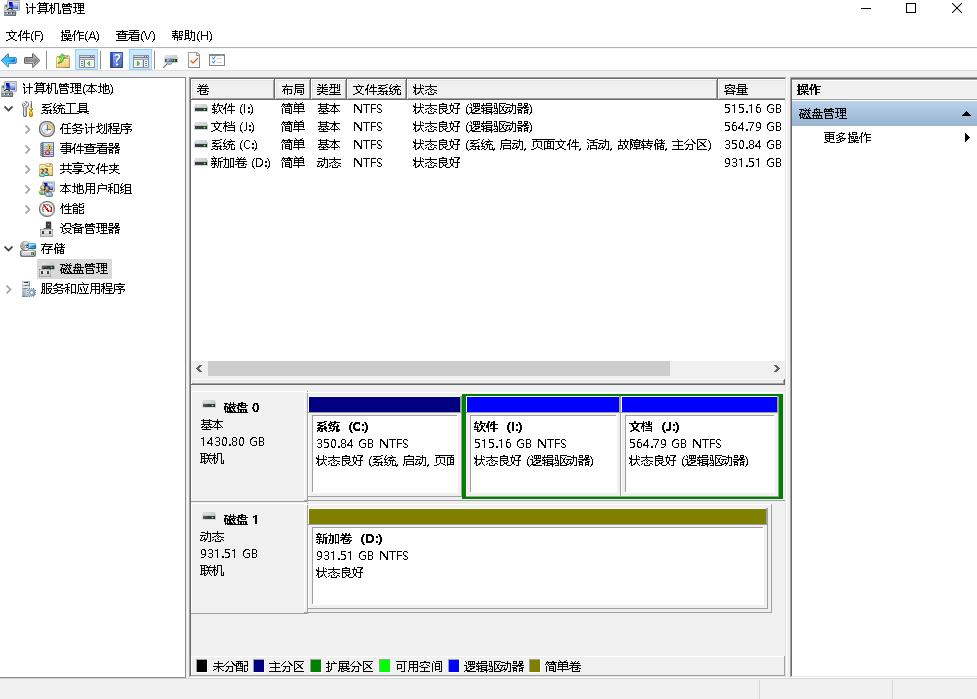The height and width of the screenshot is (699, 977).
Task: Click the back navigation arrow icon
Action: (x=9, y=59)
